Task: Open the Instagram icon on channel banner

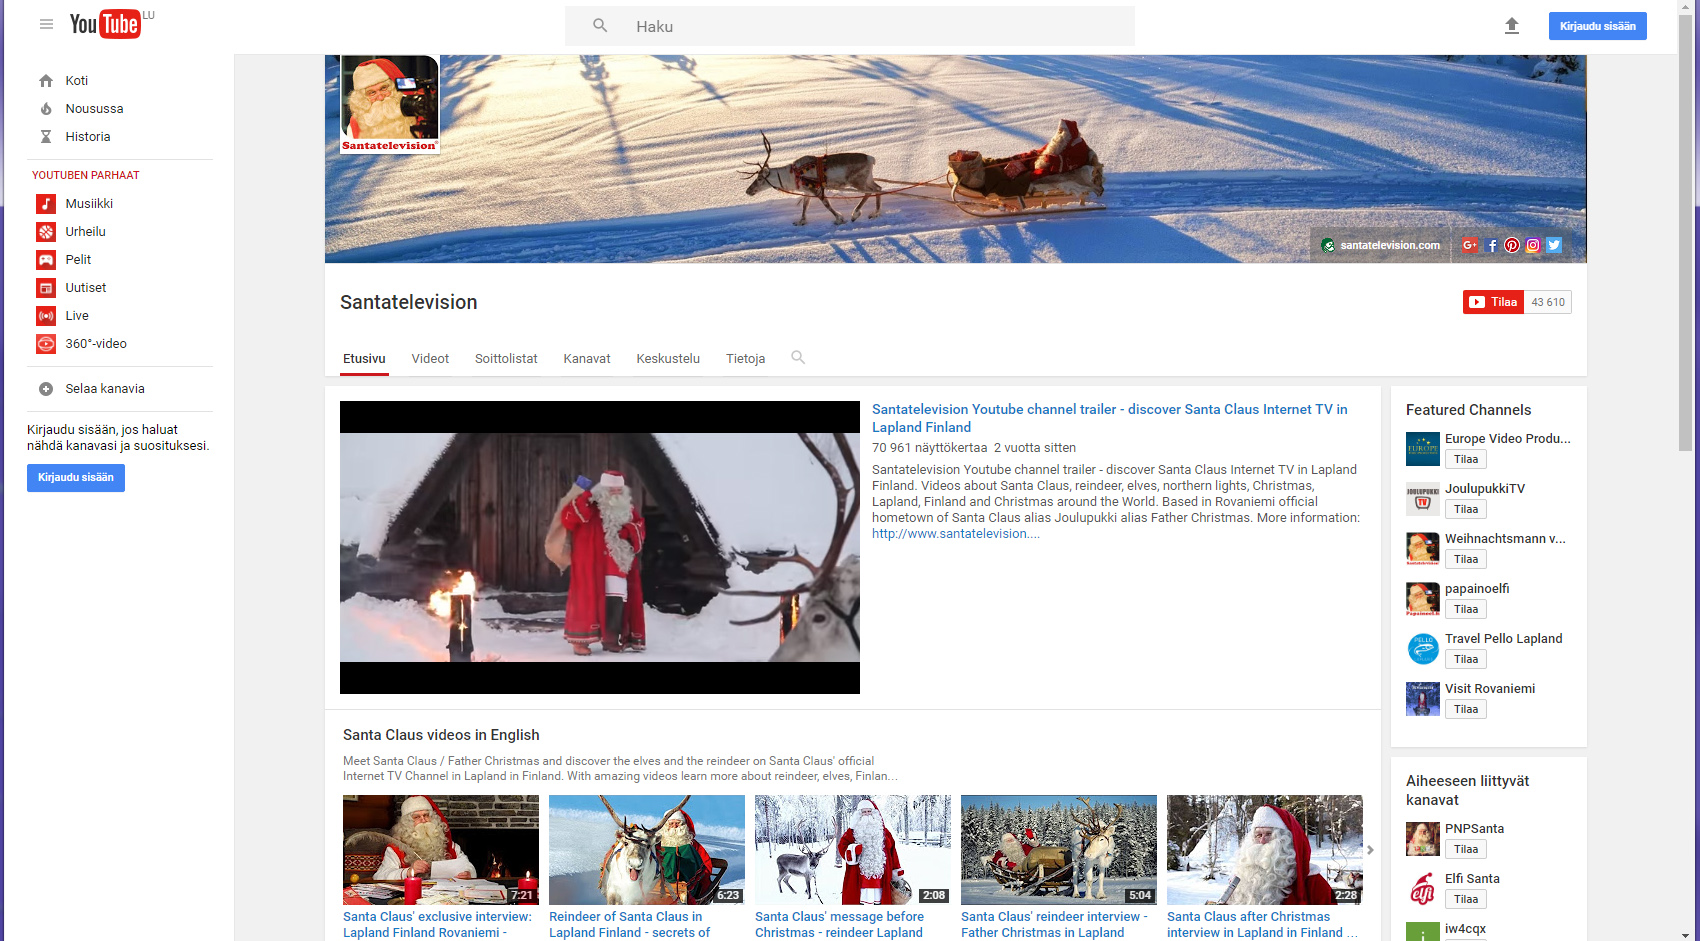Action: 1533,246
